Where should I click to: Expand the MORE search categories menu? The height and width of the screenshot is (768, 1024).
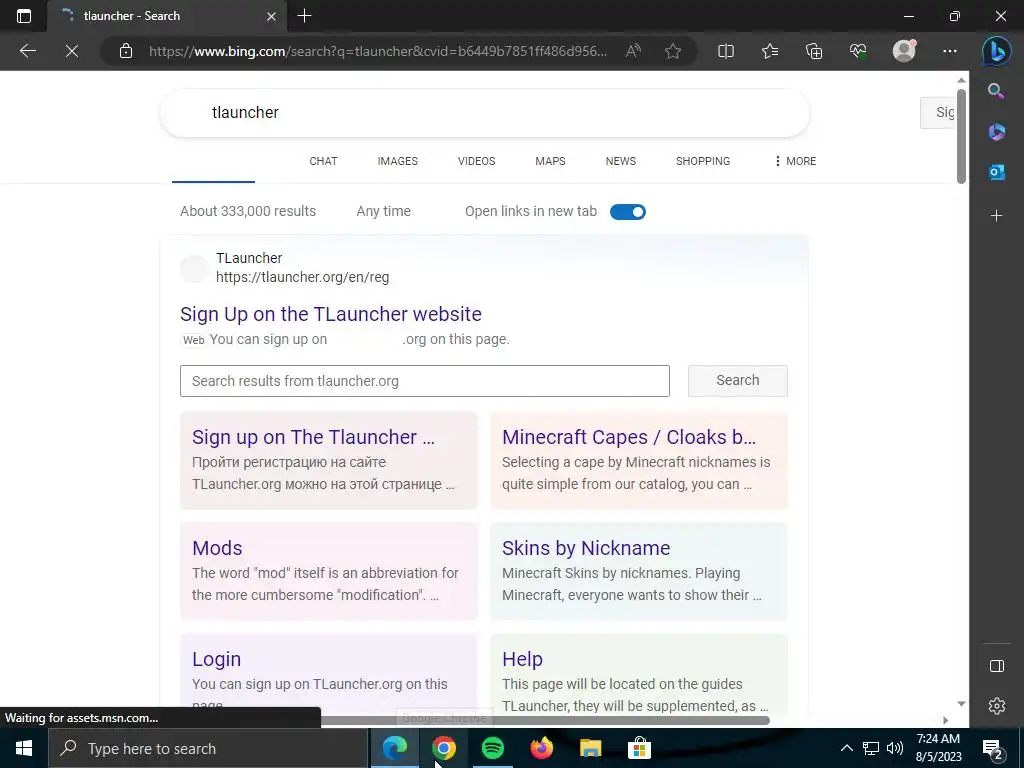coord(795,161)
